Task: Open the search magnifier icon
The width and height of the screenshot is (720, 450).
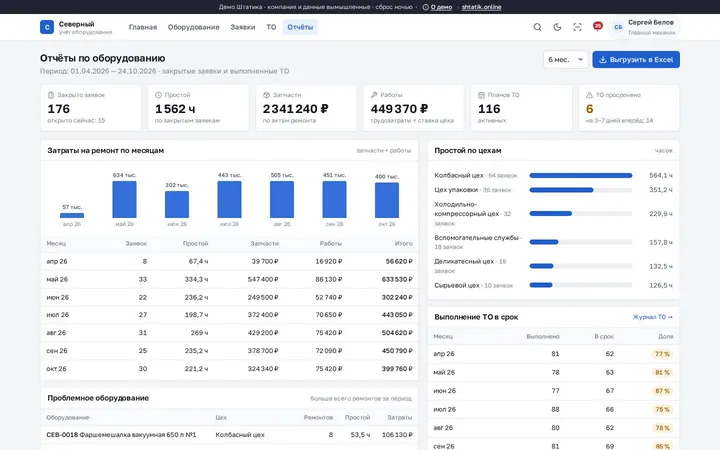Action: (x=537, y=27)
